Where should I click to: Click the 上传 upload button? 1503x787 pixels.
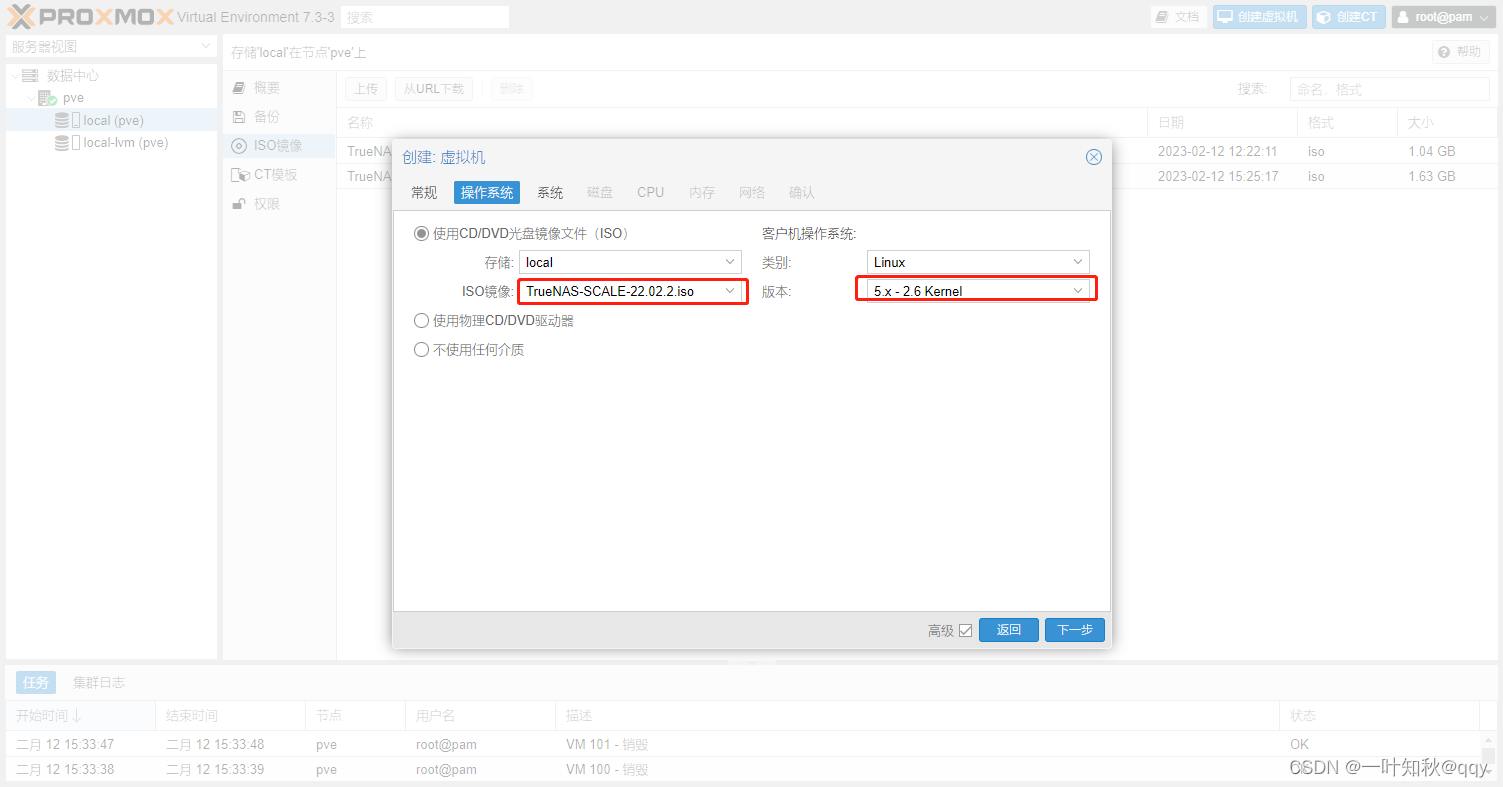coord(366,89)
